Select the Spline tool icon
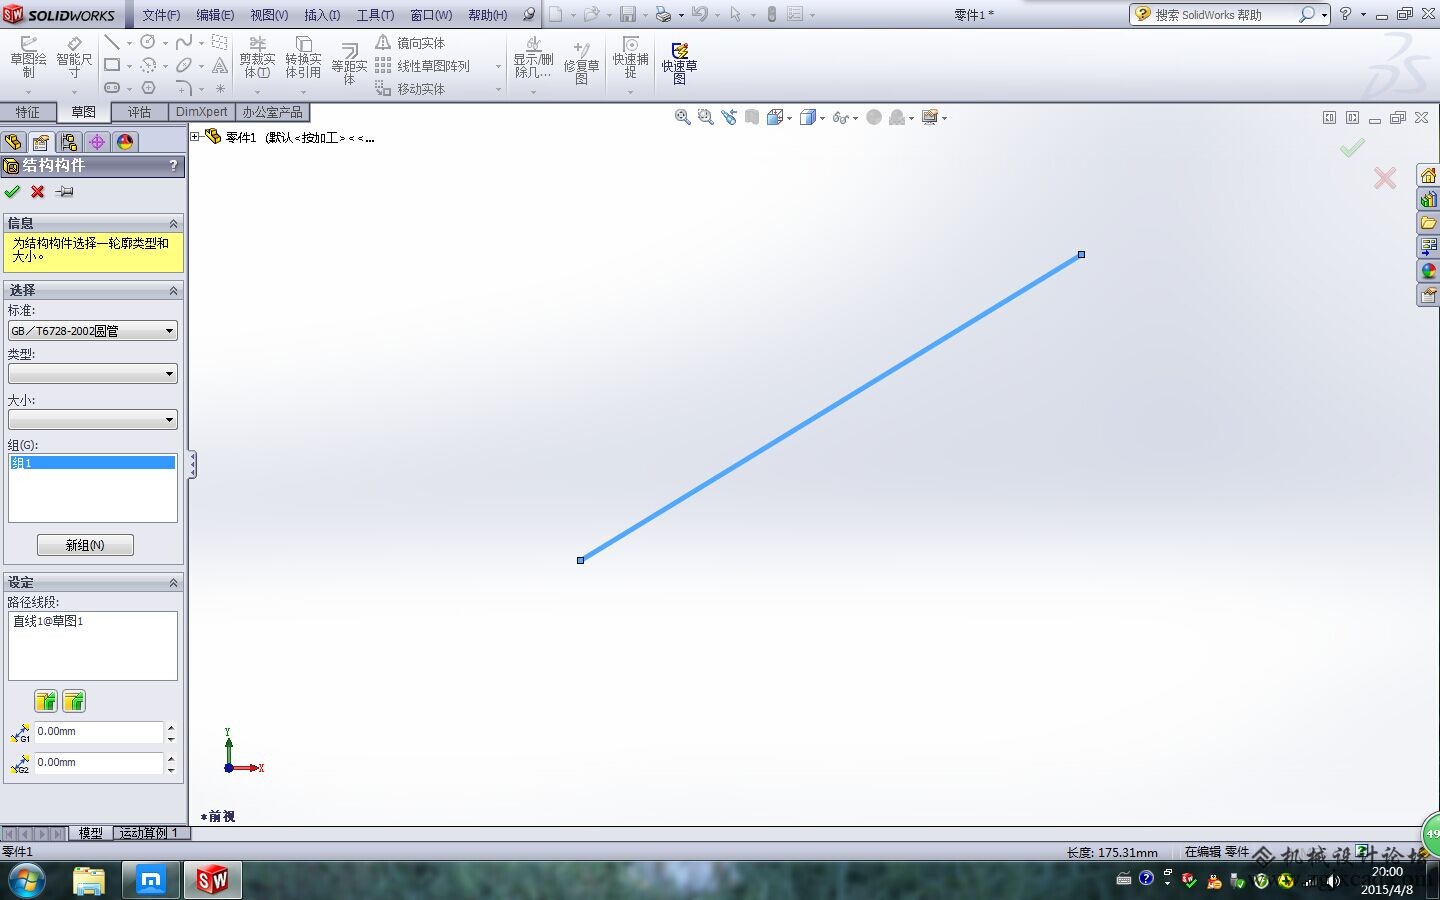 click(x=184, y=42)
